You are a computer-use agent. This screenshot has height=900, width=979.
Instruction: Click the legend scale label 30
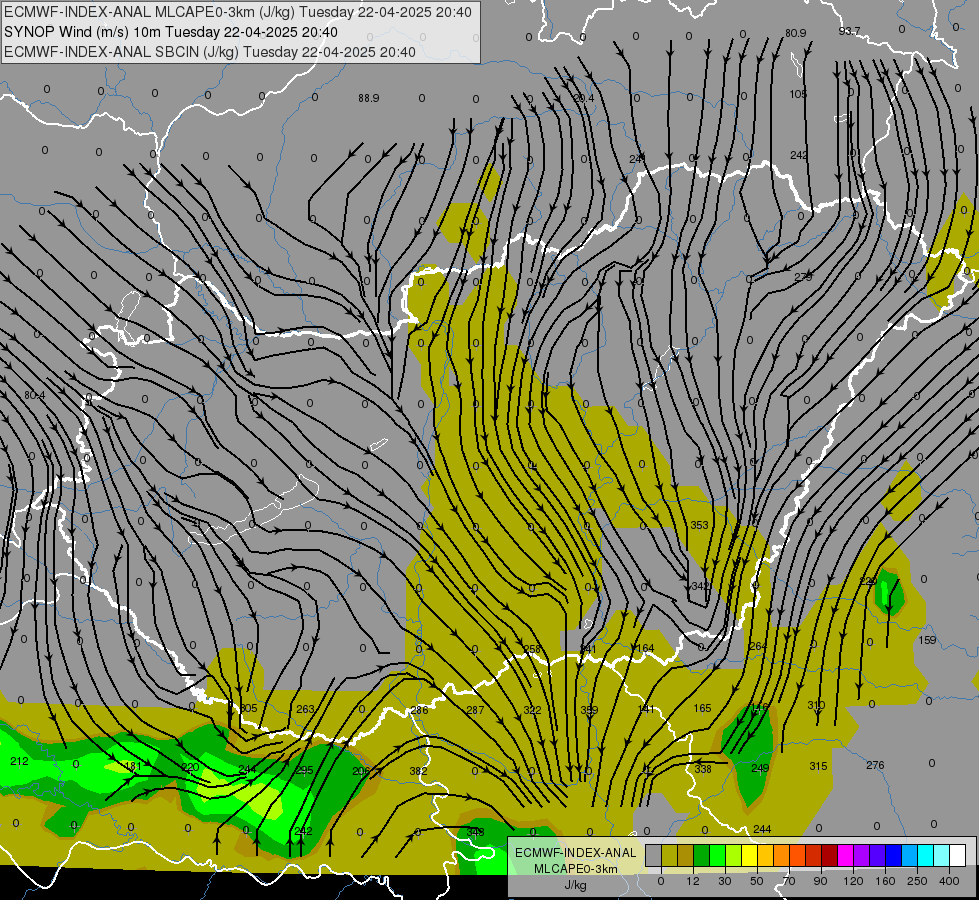(x=724, y=881)
